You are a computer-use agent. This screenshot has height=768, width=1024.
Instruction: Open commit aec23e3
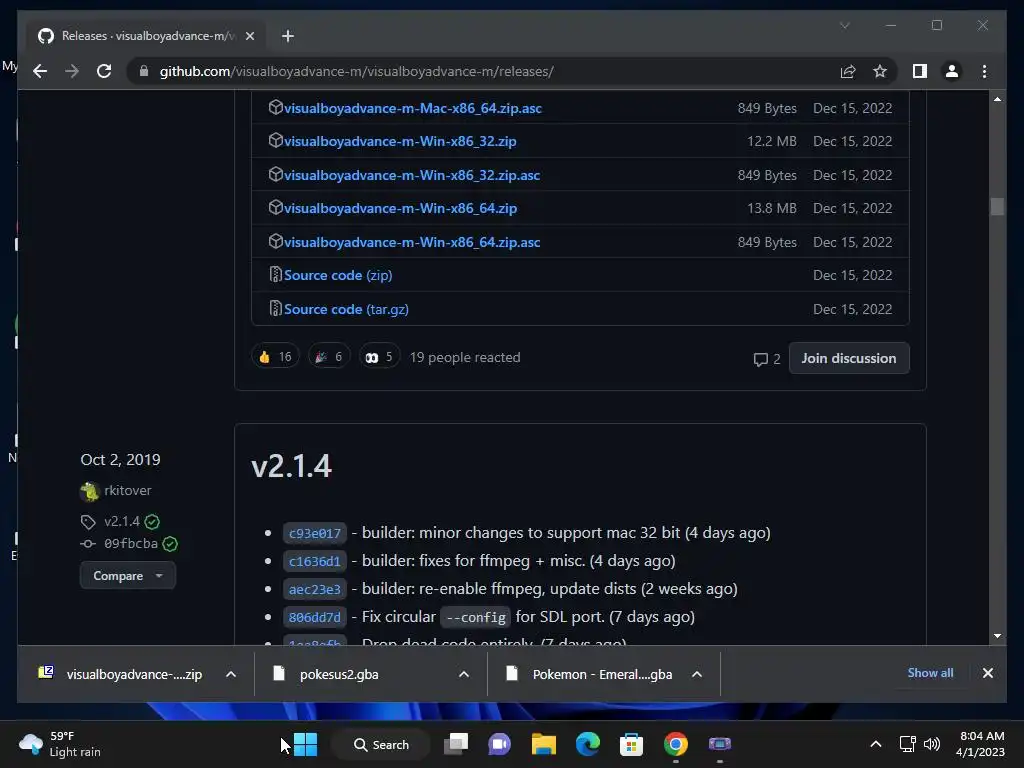[x=314, y=589]
